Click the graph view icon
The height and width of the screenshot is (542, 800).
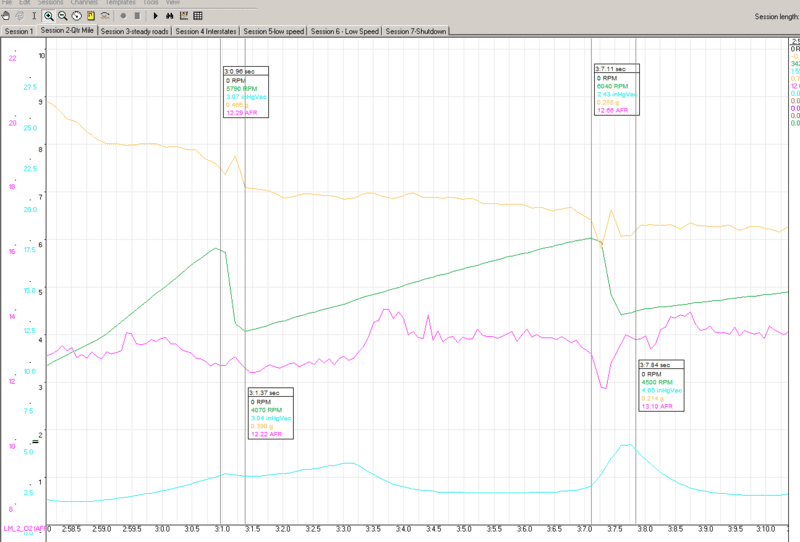point(183,16)
